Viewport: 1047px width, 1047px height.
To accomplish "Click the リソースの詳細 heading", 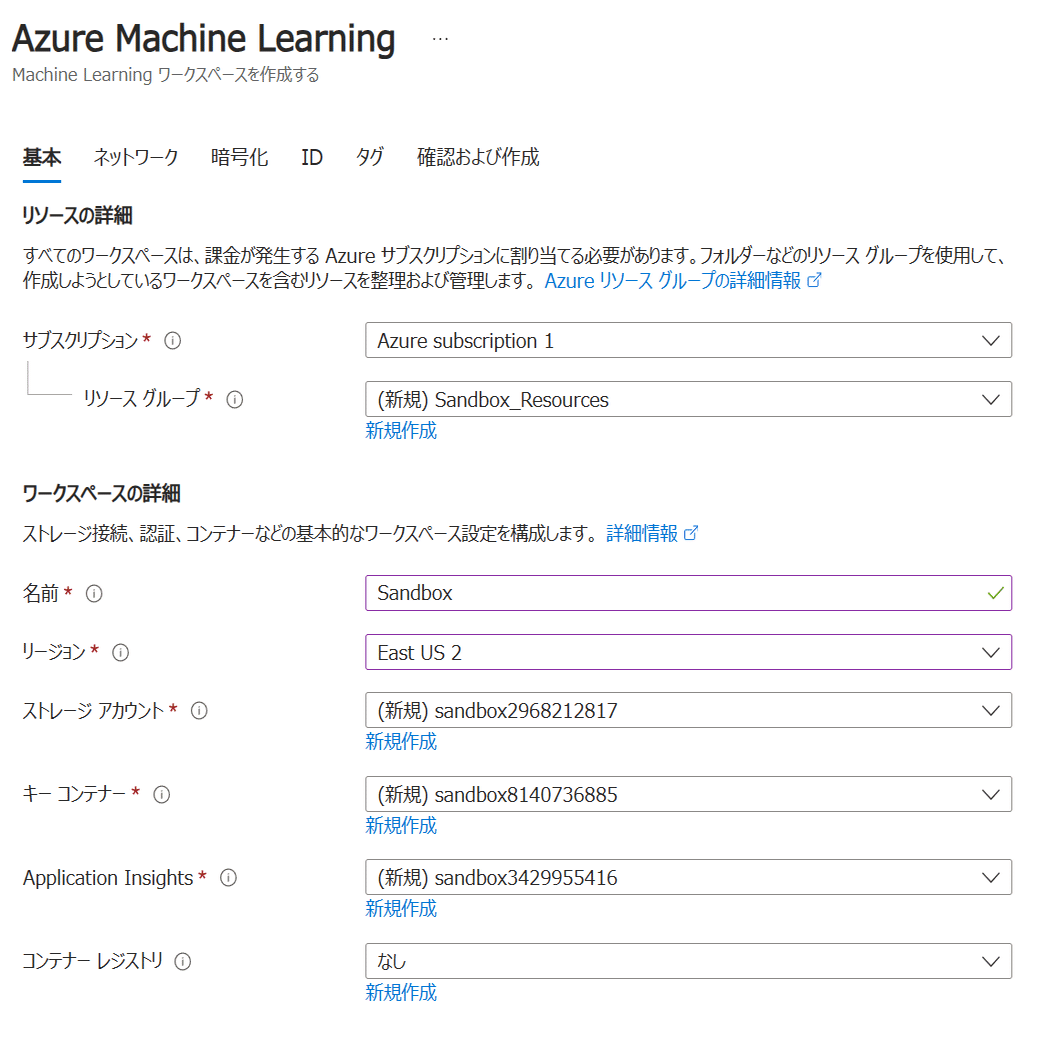I will (77, 216).
